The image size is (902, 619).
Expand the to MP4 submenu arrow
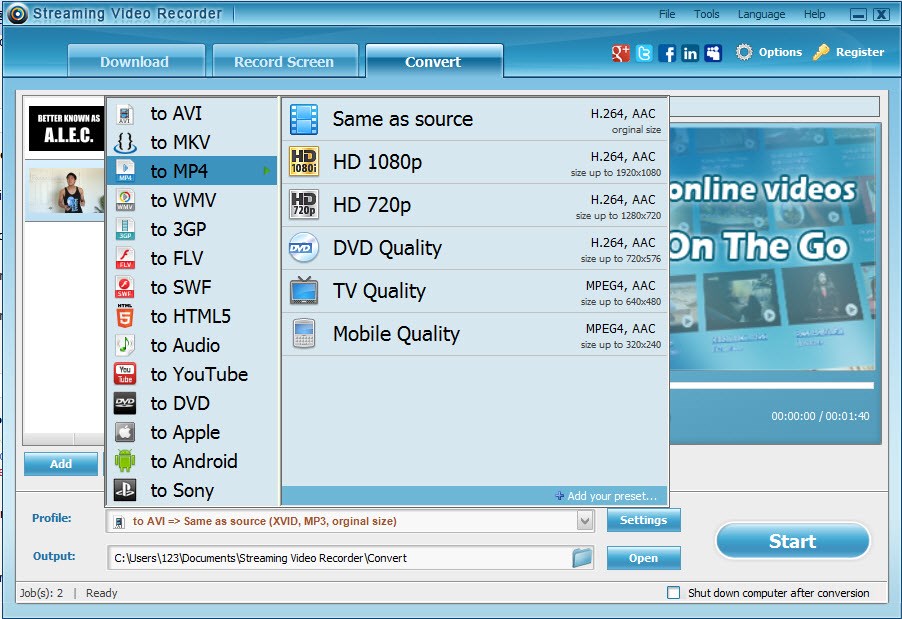267,171
